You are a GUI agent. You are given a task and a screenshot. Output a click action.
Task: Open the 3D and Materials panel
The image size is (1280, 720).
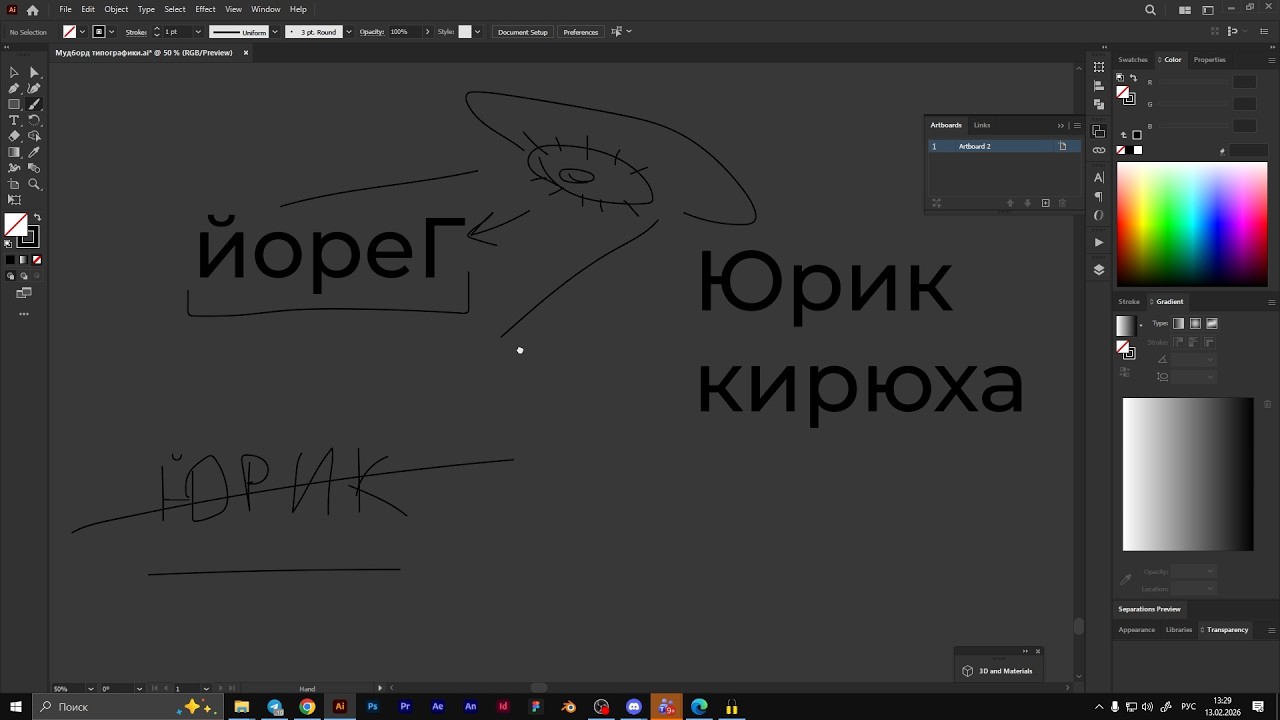tap(998, 671)
